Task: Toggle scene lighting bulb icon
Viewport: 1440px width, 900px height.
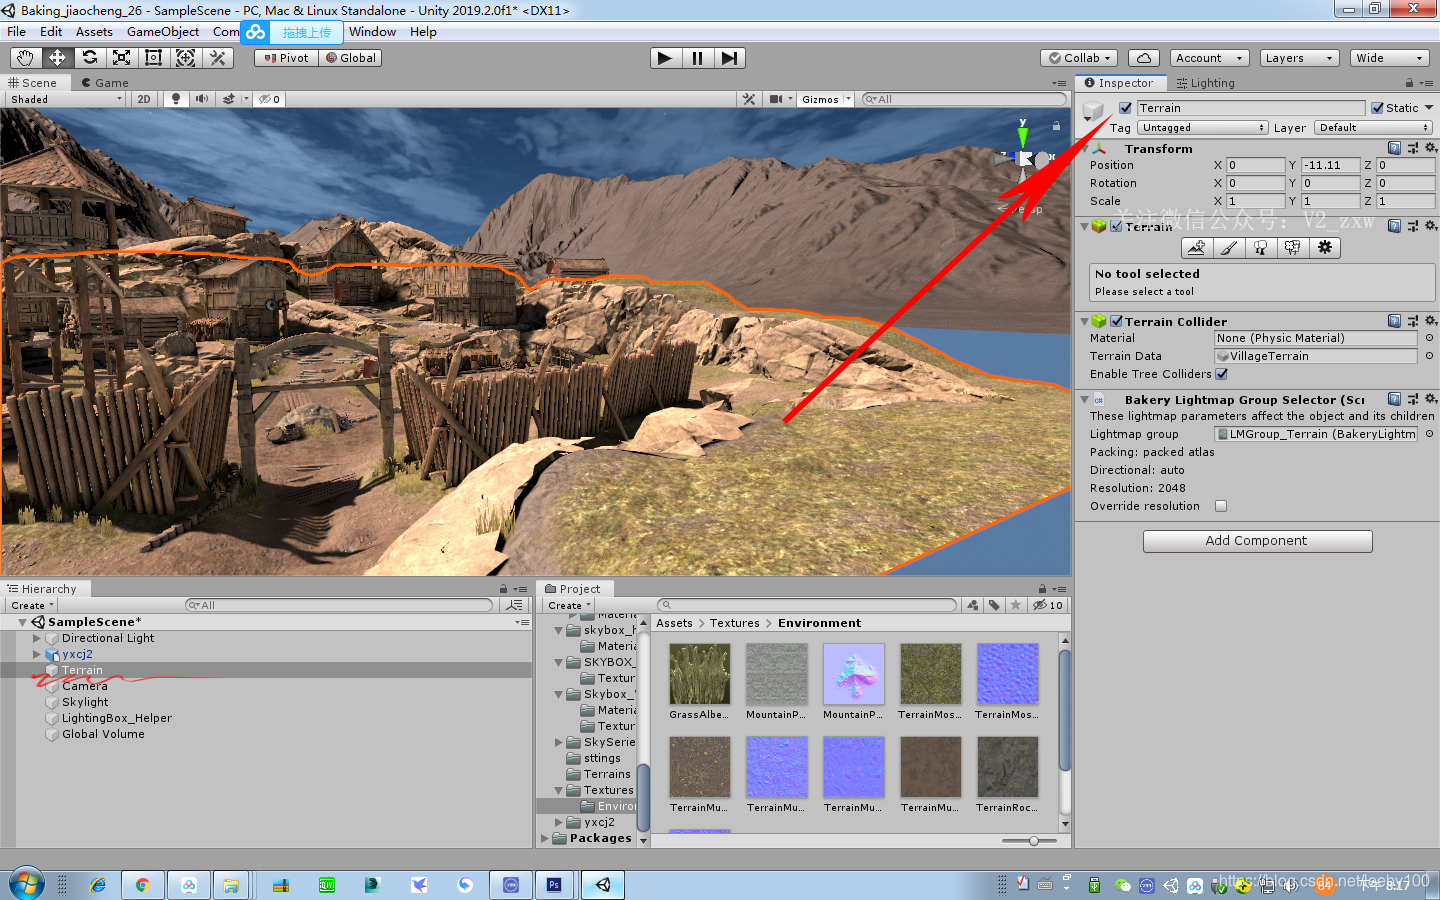Action: [x=176, y=99]
